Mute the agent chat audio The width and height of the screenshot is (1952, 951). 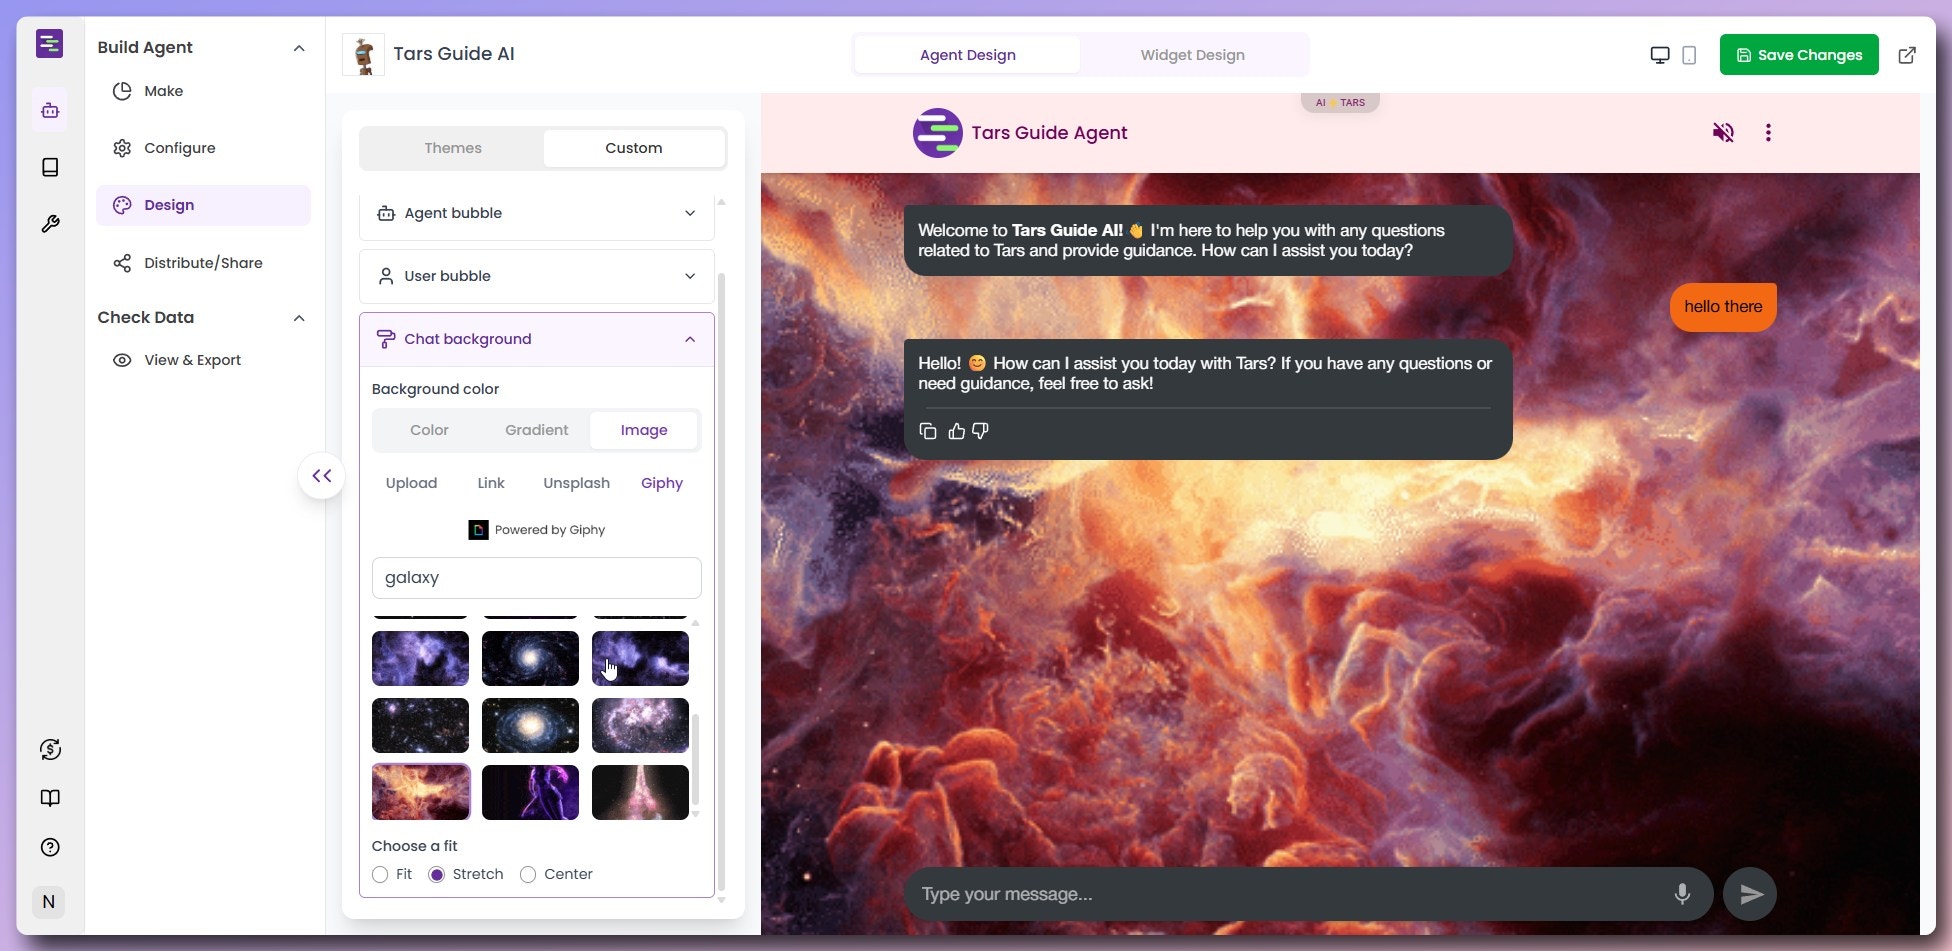click(x=1723, y=132)
